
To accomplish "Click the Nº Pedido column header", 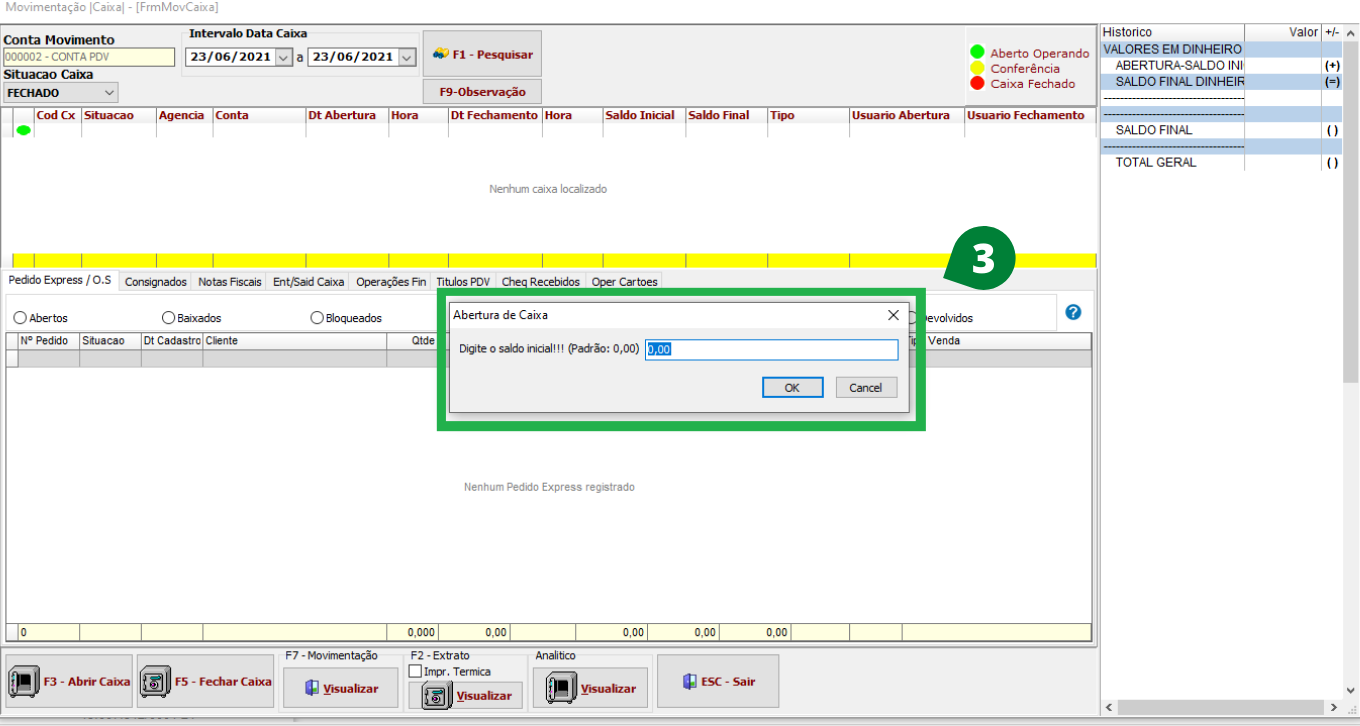I will pyautogui.click(x=48, y=341).
